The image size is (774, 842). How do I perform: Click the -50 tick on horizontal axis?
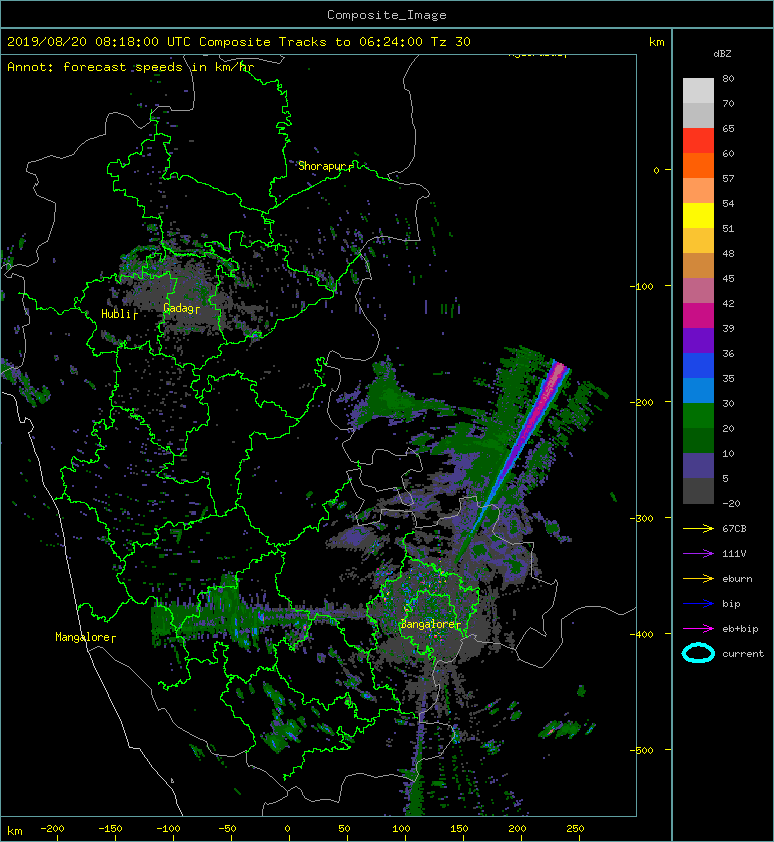coord(227,829)
